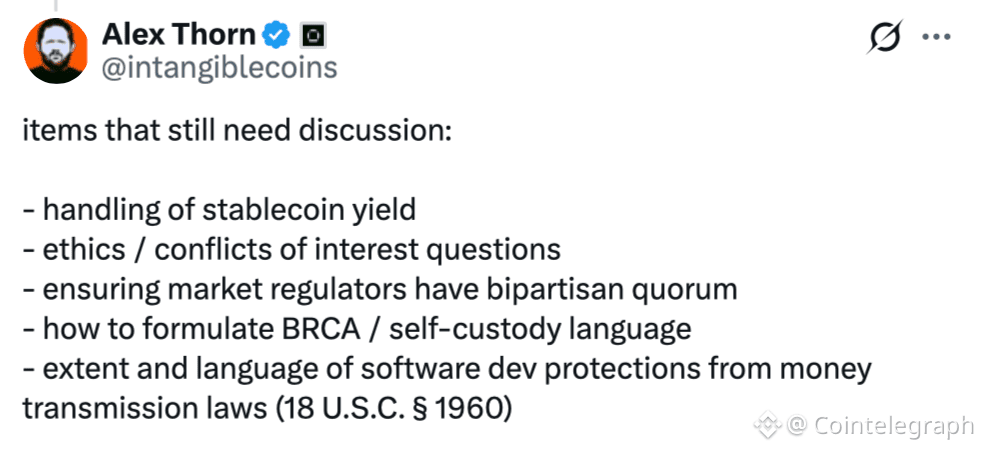This screenshot has width=982, height=450.
Task: Click the "ensuring market regulators have bipartisan quorum" line
Action: 379,290
